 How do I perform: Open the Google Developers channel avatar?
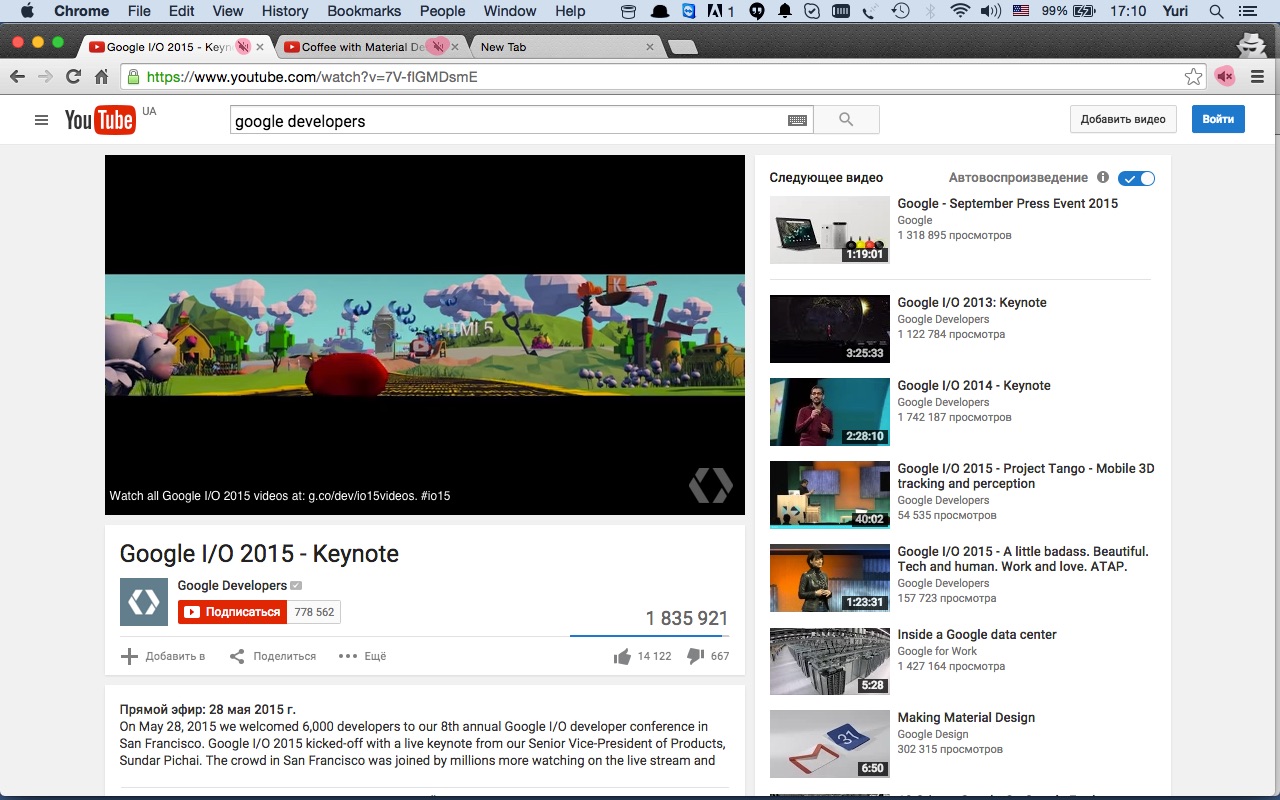[x=144, y=602]
